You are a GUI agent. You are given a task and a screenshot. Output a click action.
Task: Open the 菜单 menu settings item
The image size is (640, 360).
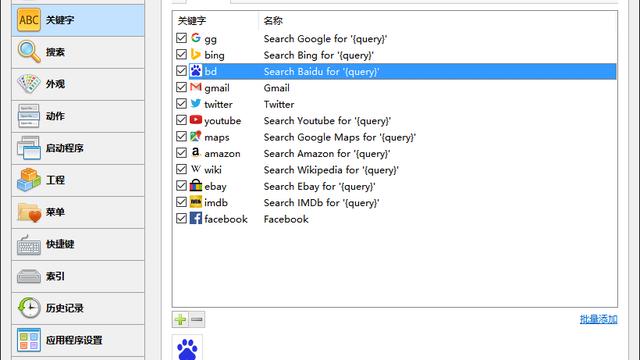[78, 212]
